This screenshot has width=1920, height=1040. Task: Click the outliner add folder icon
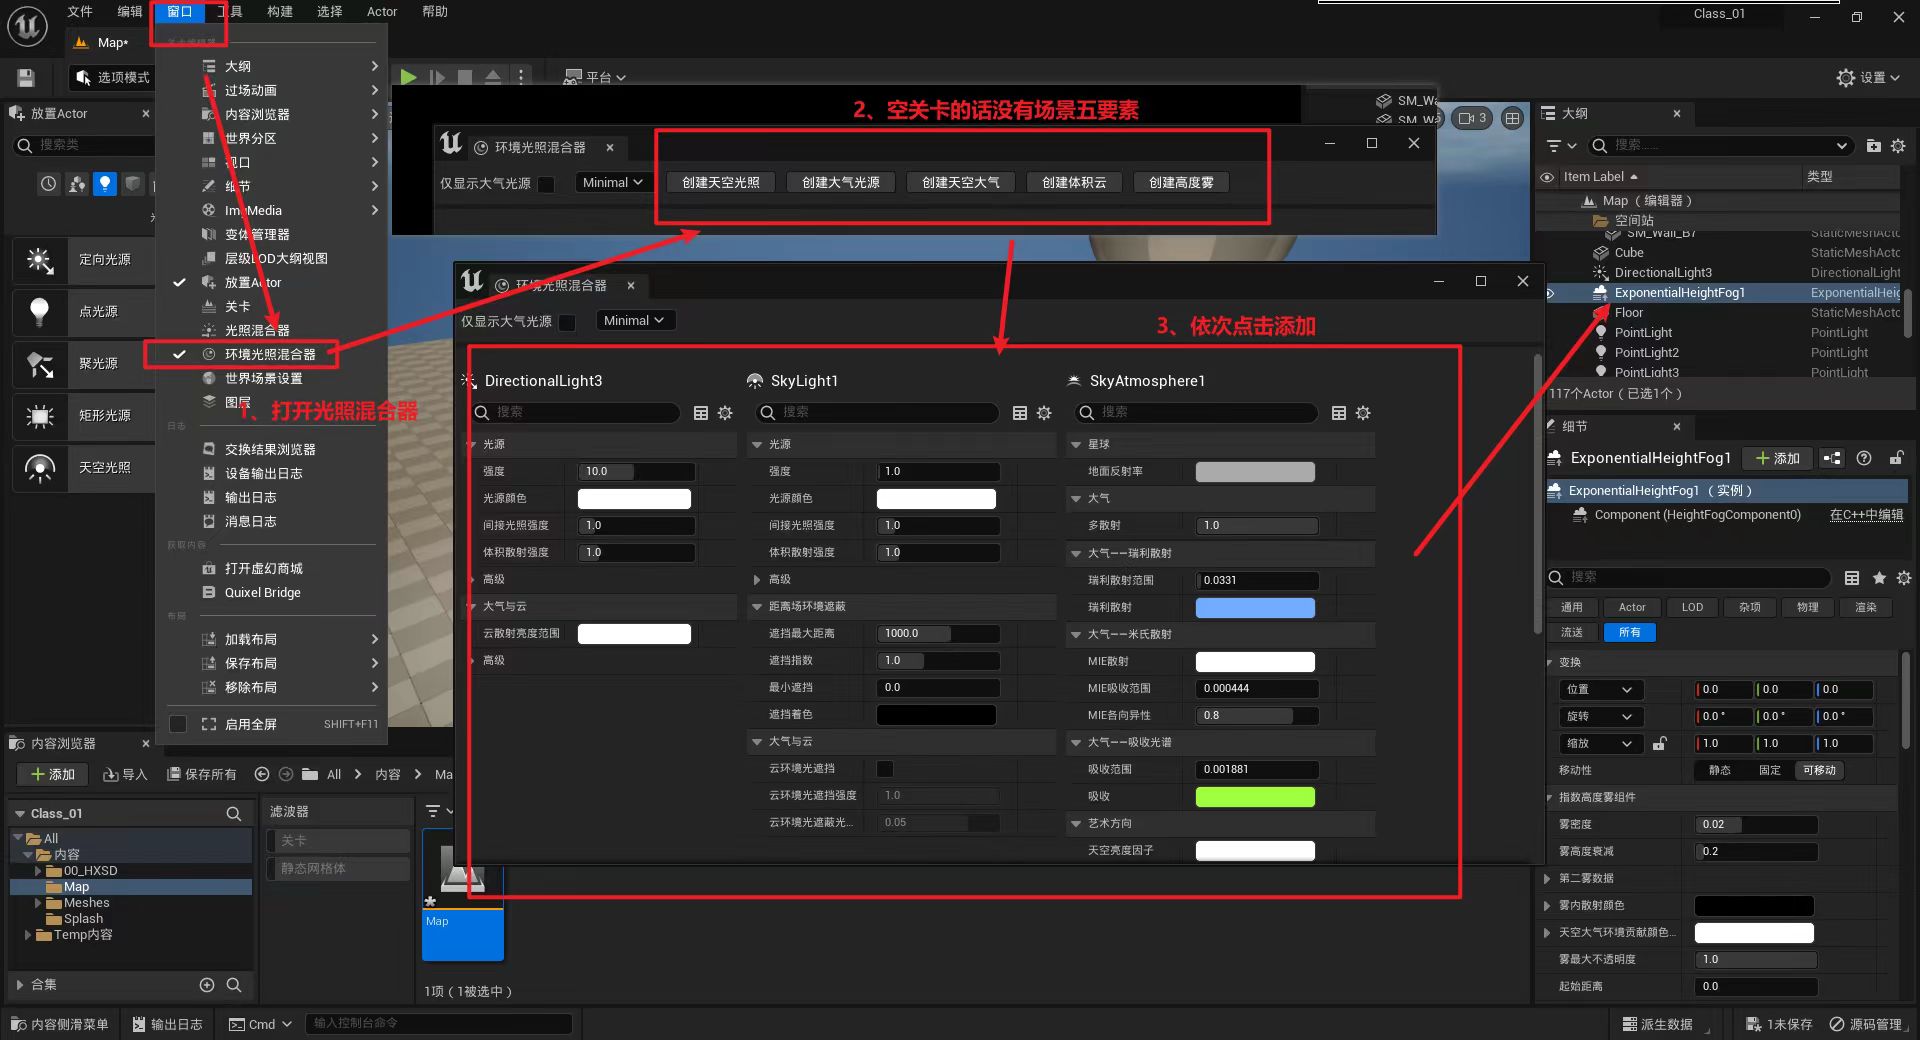click(x=1873, y=146)
